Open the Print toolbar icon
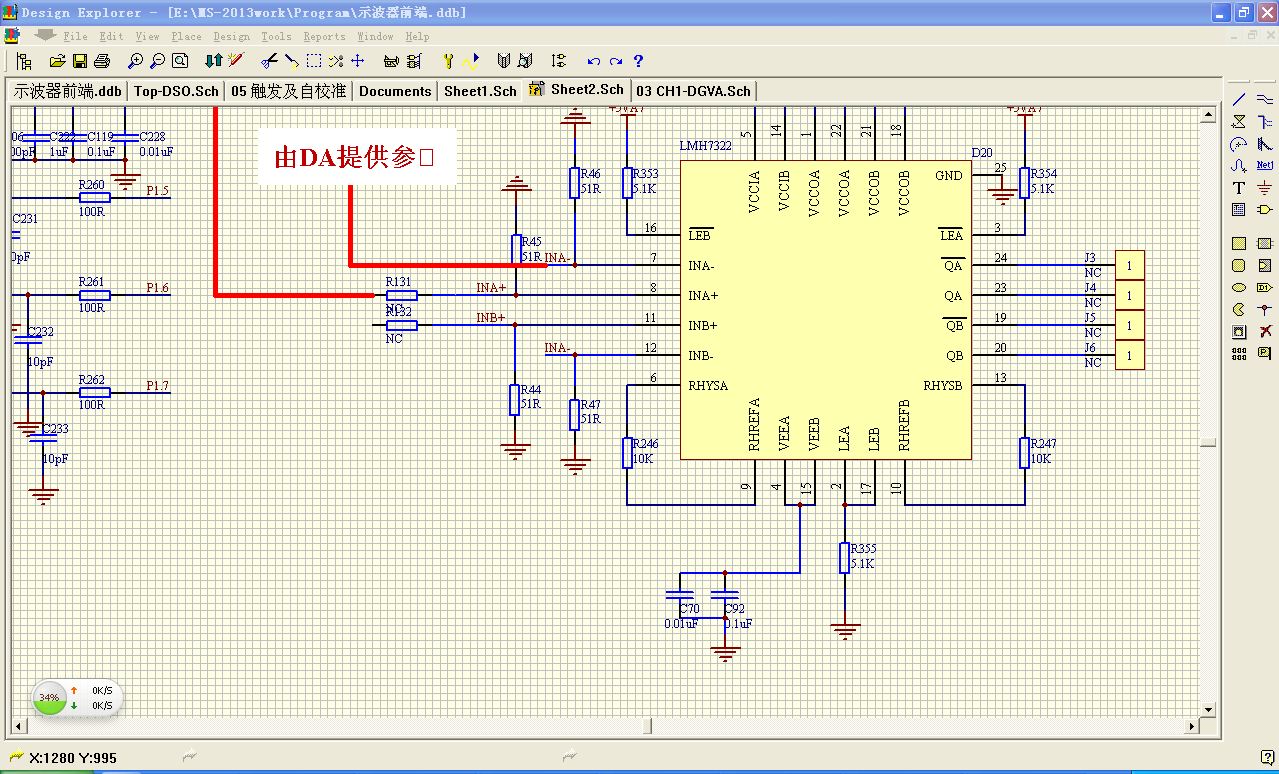 [x=101, y=61]
